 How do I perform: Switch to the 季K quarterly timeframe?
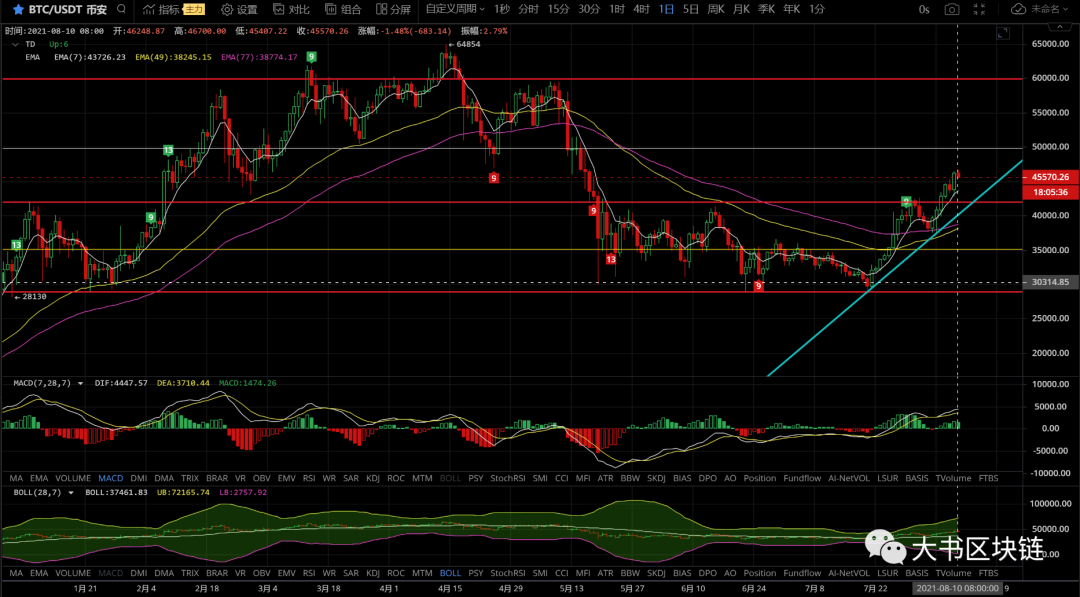pyautogui.click(x=766, y=9)
